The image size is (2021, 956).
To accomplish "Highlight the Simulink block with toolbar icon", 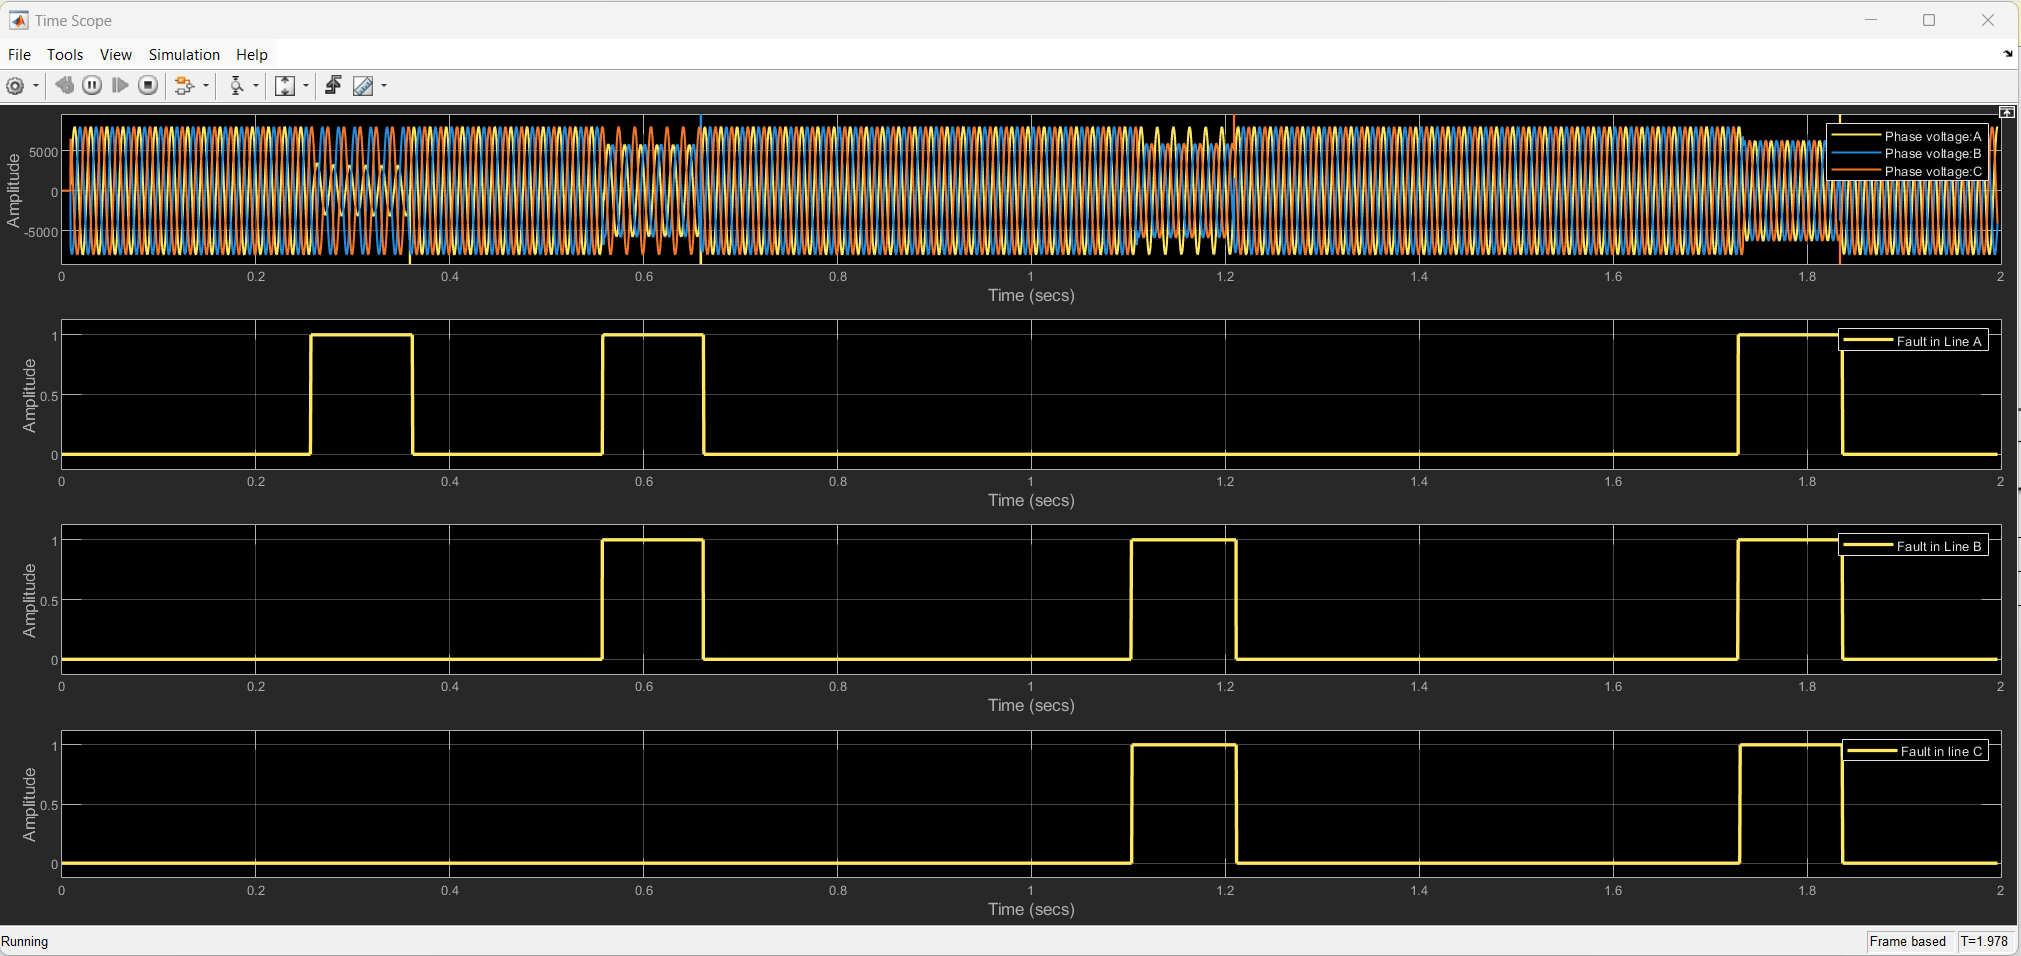I will pos(183,86).
